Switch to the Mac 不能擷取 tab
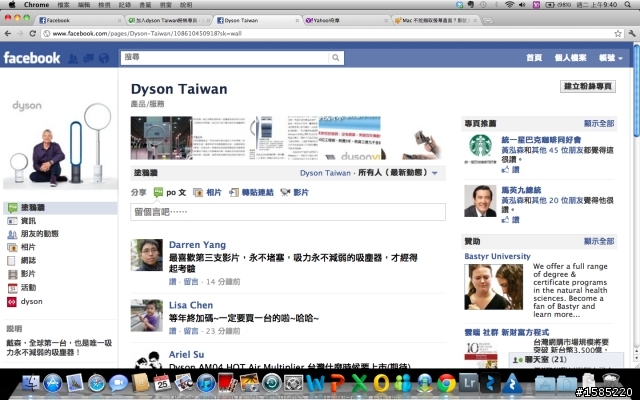The width and height of the screenshot is (640, 400). coord(436,20)
